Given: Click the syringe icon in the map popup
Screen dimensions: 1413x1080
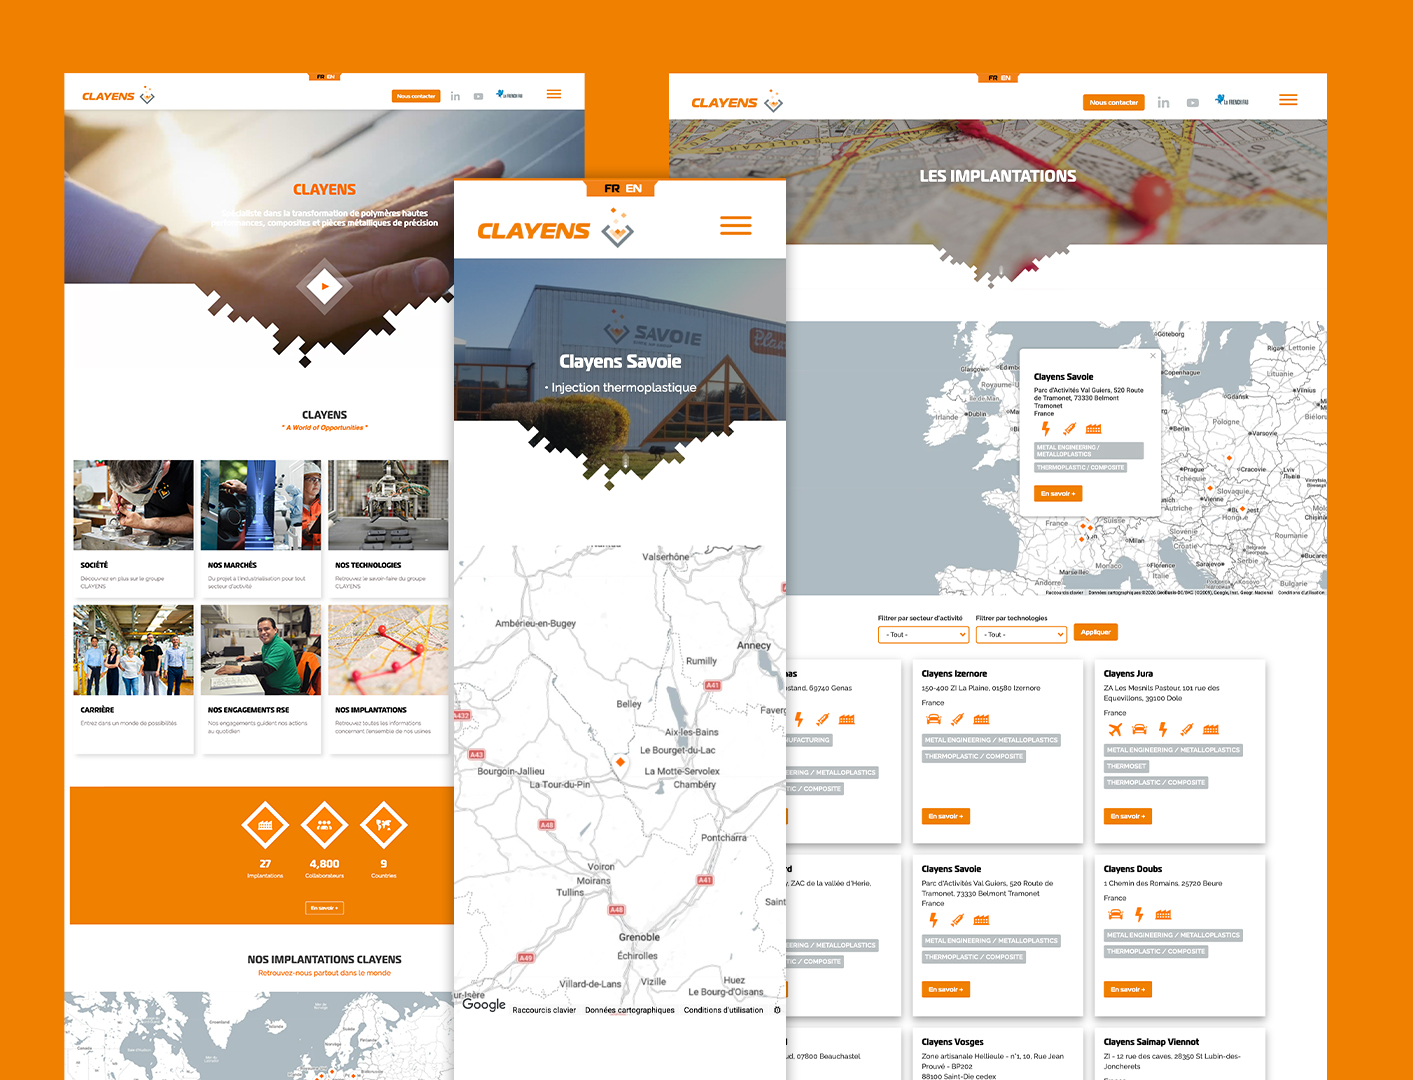Looking at the screenshot, I should click(x=1069, y=428).
